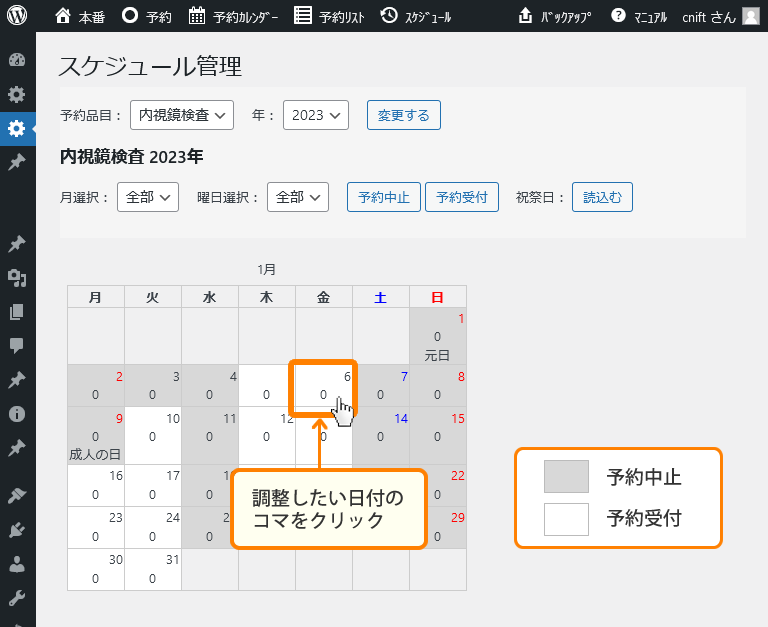Click the highlighted blue gear sidebar icon
Image resolution: width=768 pixels, height=627 pixels.
17,129
